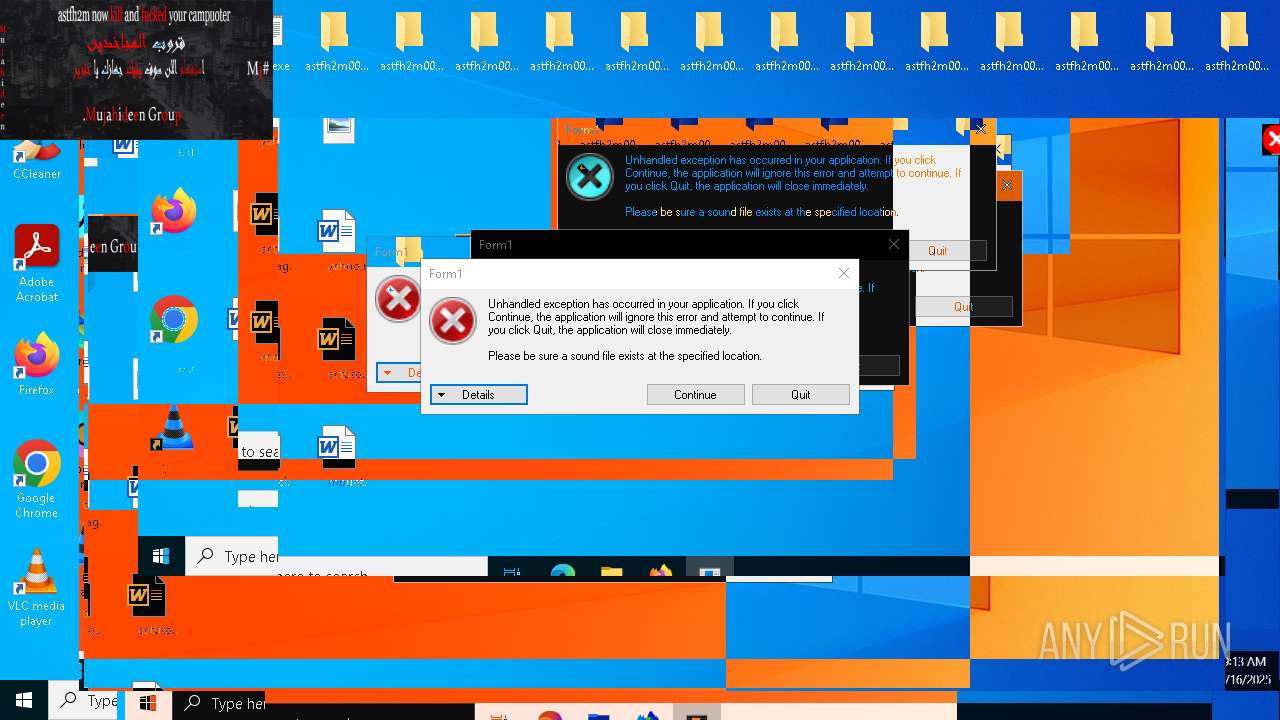This screenshot has width=1280, height=720.
Task: Close the front white Form1 dialog
Action: click(x=843, y=273)
